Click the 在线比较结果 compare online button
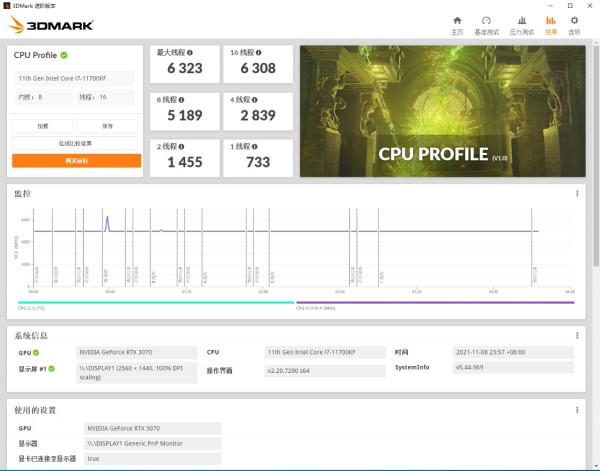600x471 pixels. [76, 144]
